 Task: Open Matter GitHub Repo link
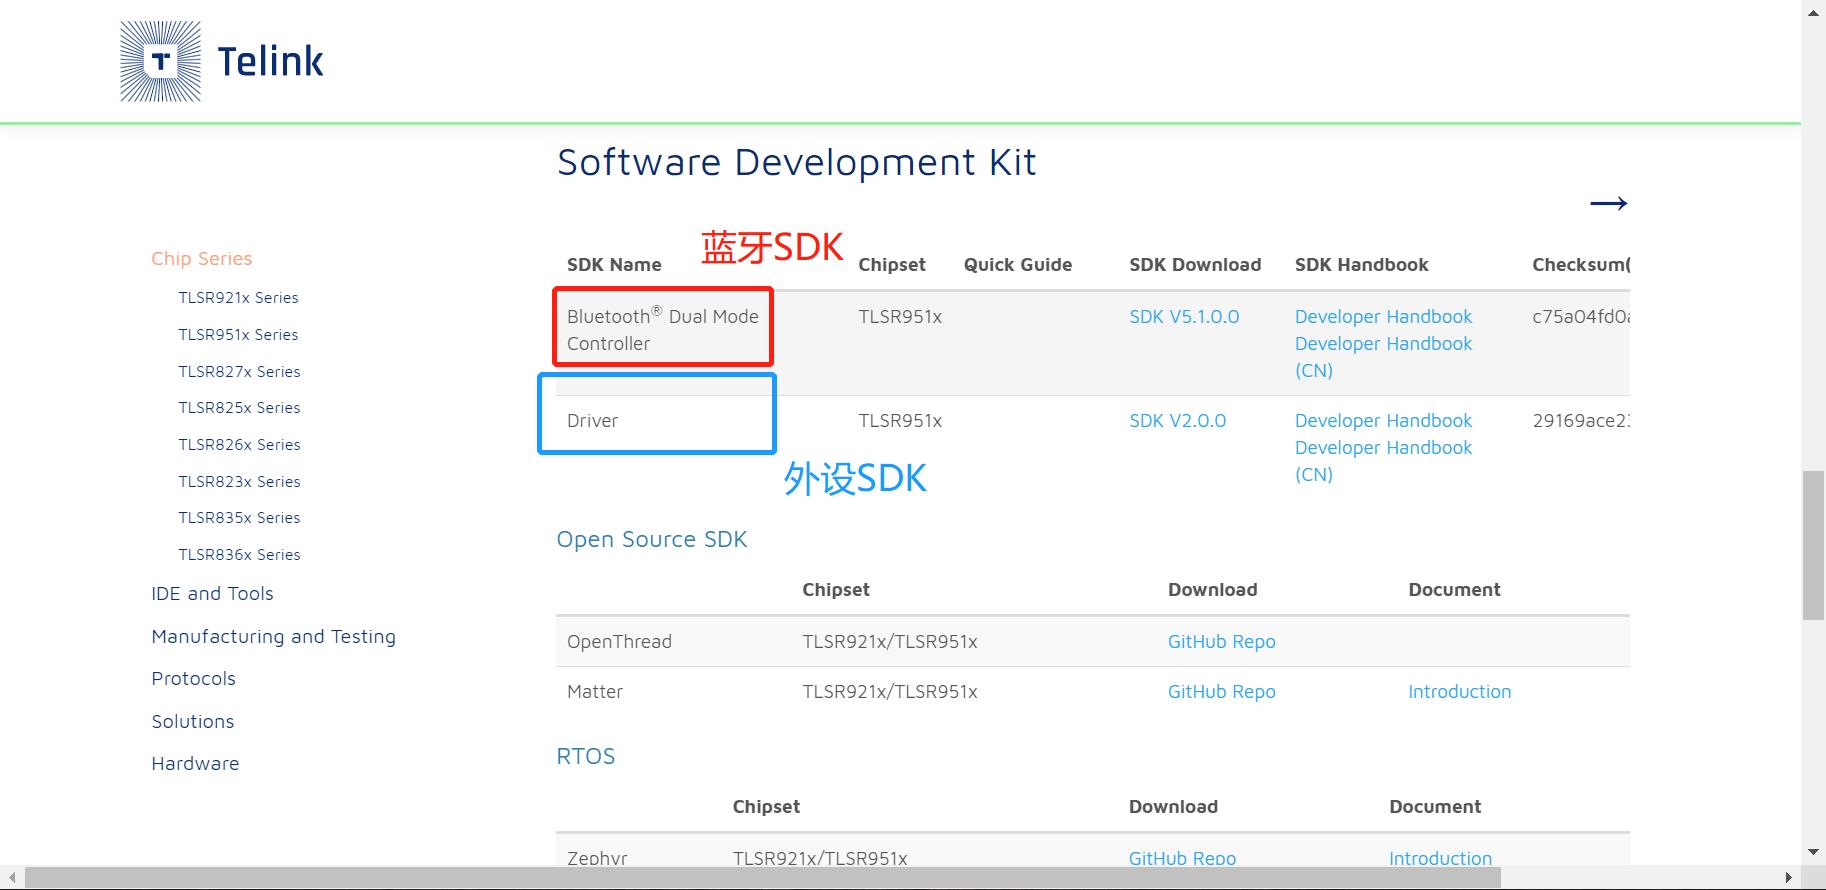click(1221, 692)
